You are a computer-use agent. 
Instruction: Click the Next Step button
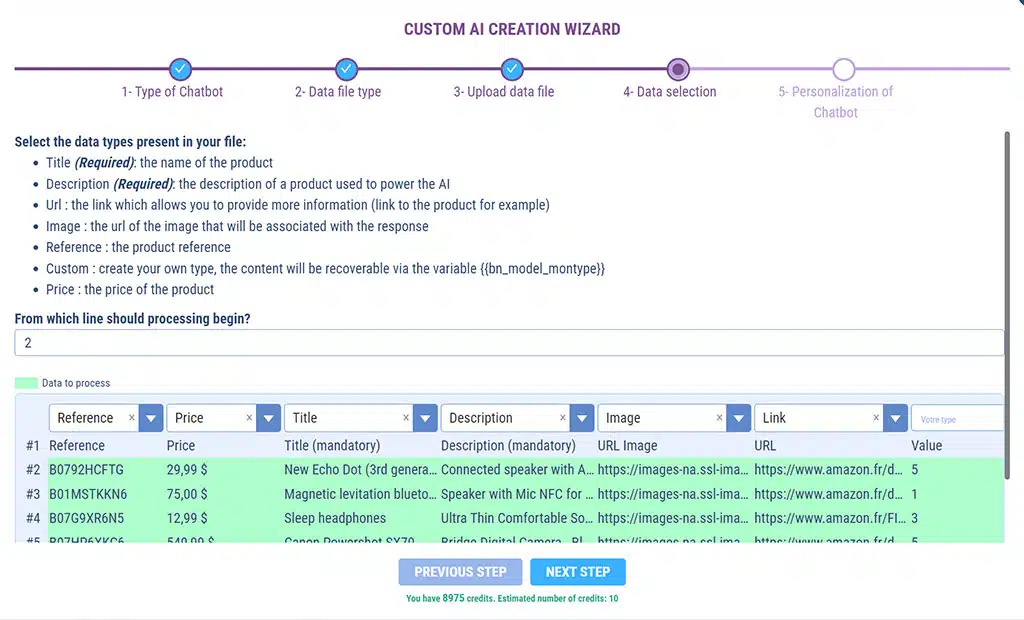click(x=578, y=572)
